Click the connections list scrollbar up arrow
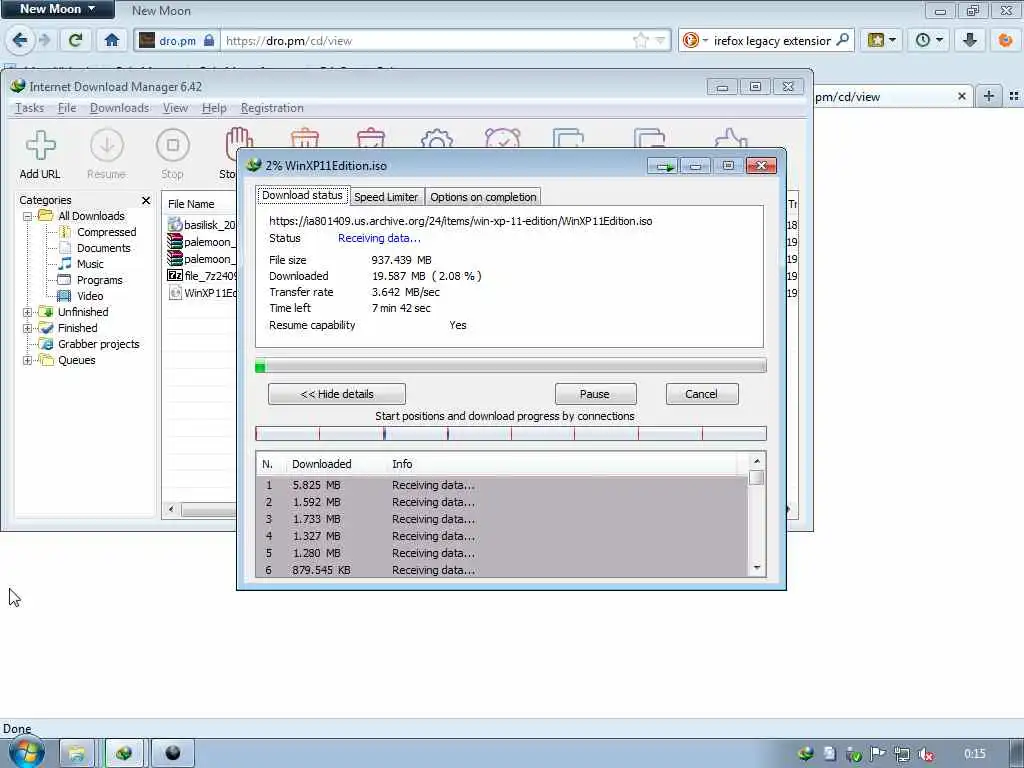This screenshot has width=1024, height=768. pyautogui.click(x=756, y=461)
